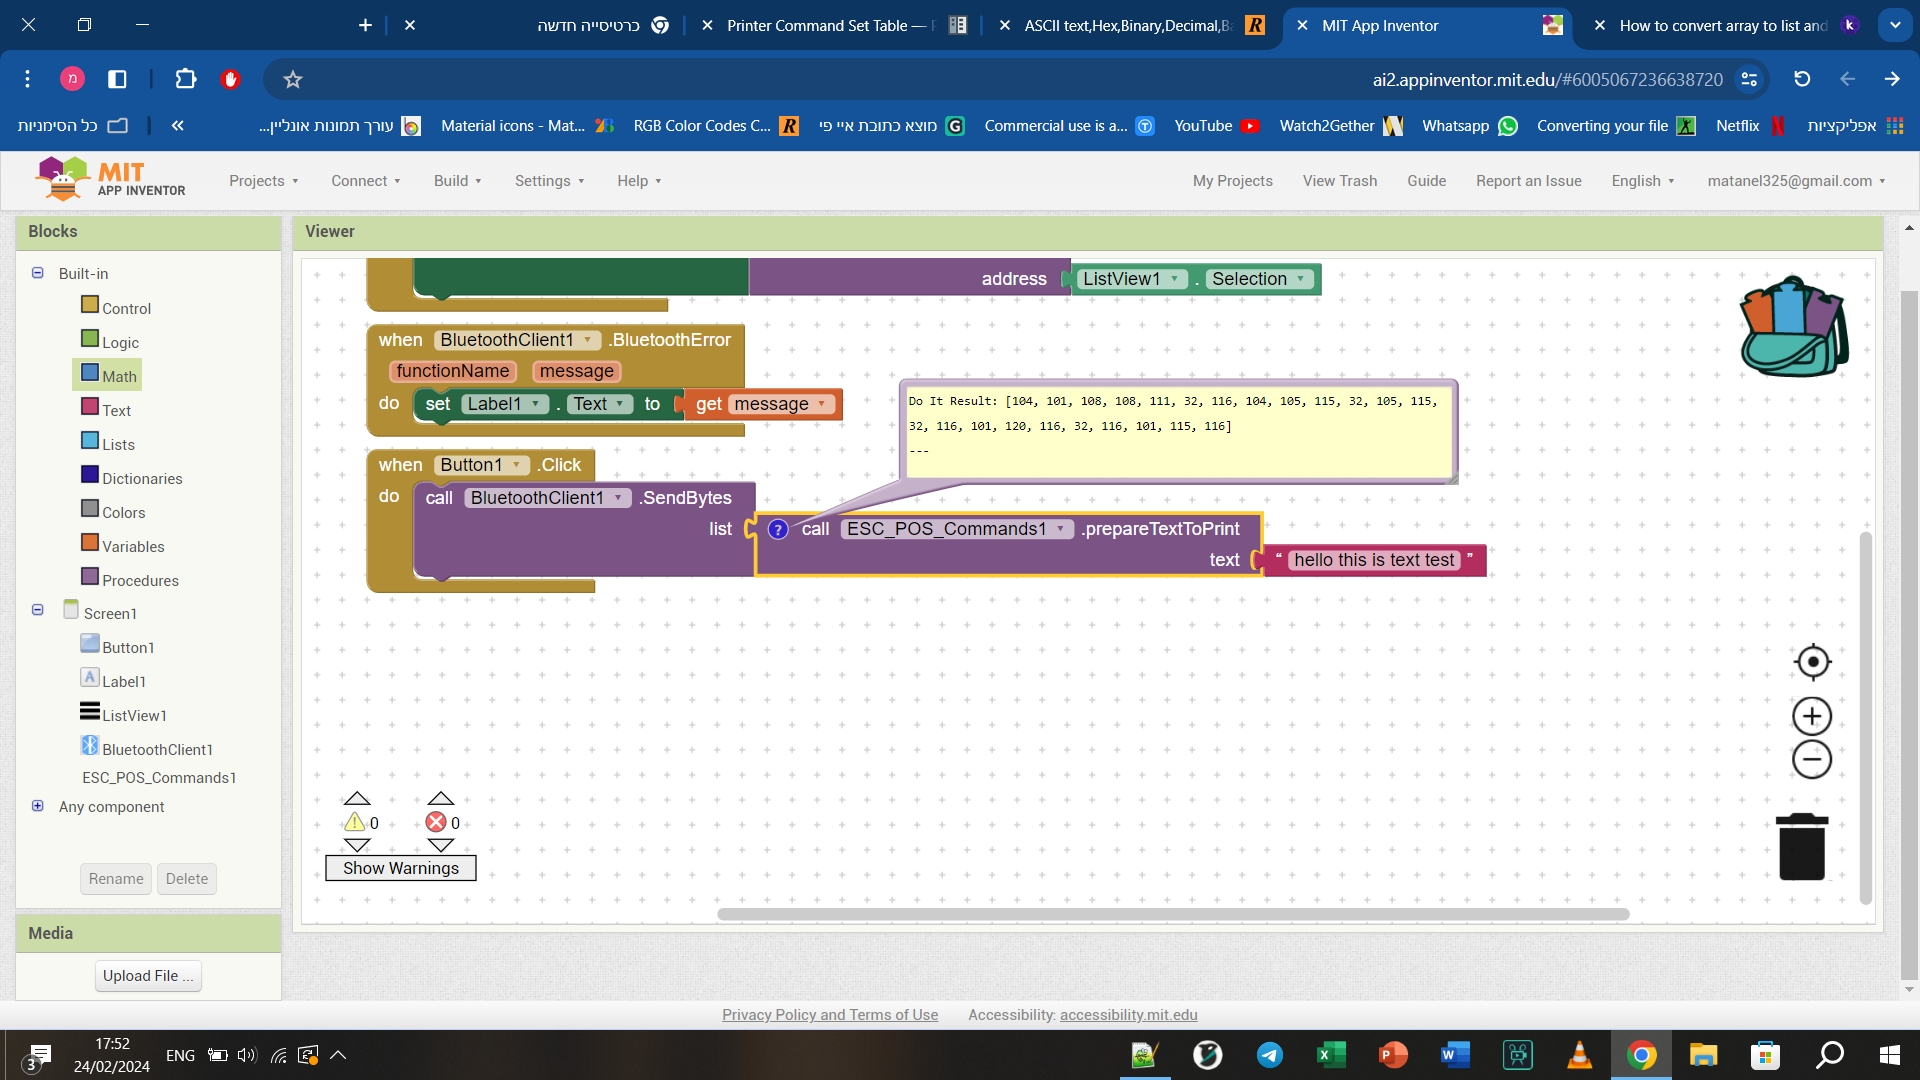The height and width of the screenshot is (1080, 1920).
Task: Click the Show Warnings button
Action: 400,868
